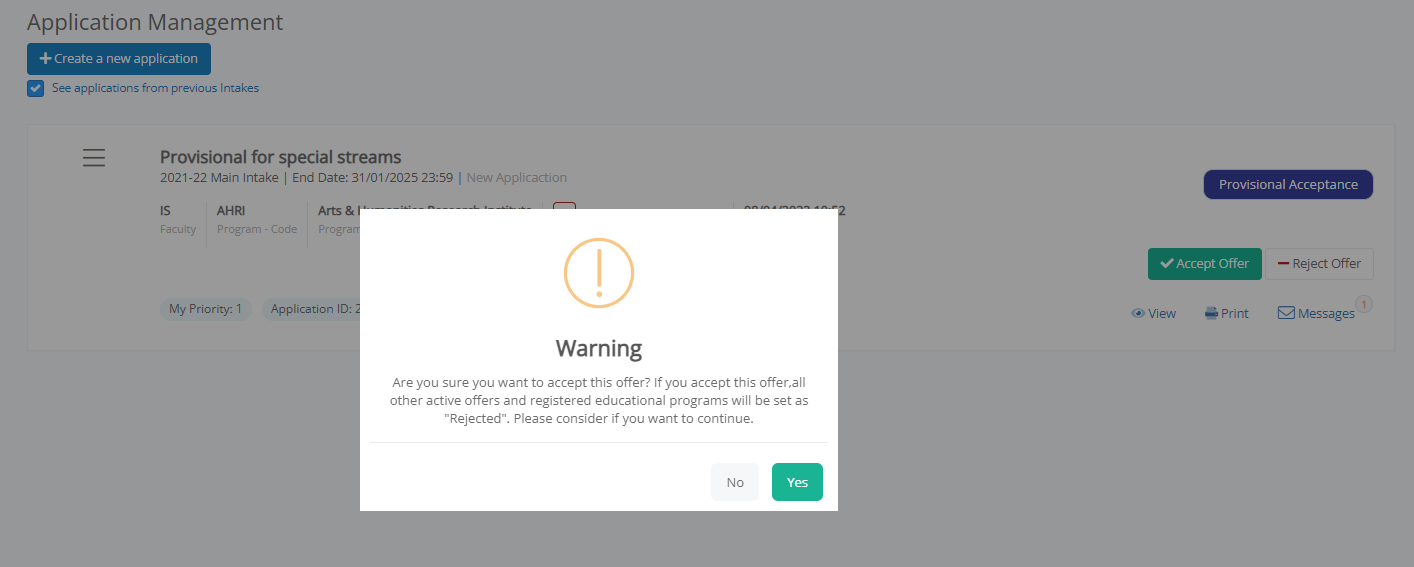This screenshot has width=1414, height=567.
Task: Click the plus icon in Create a new application
Action: click(x=45, y=59)
